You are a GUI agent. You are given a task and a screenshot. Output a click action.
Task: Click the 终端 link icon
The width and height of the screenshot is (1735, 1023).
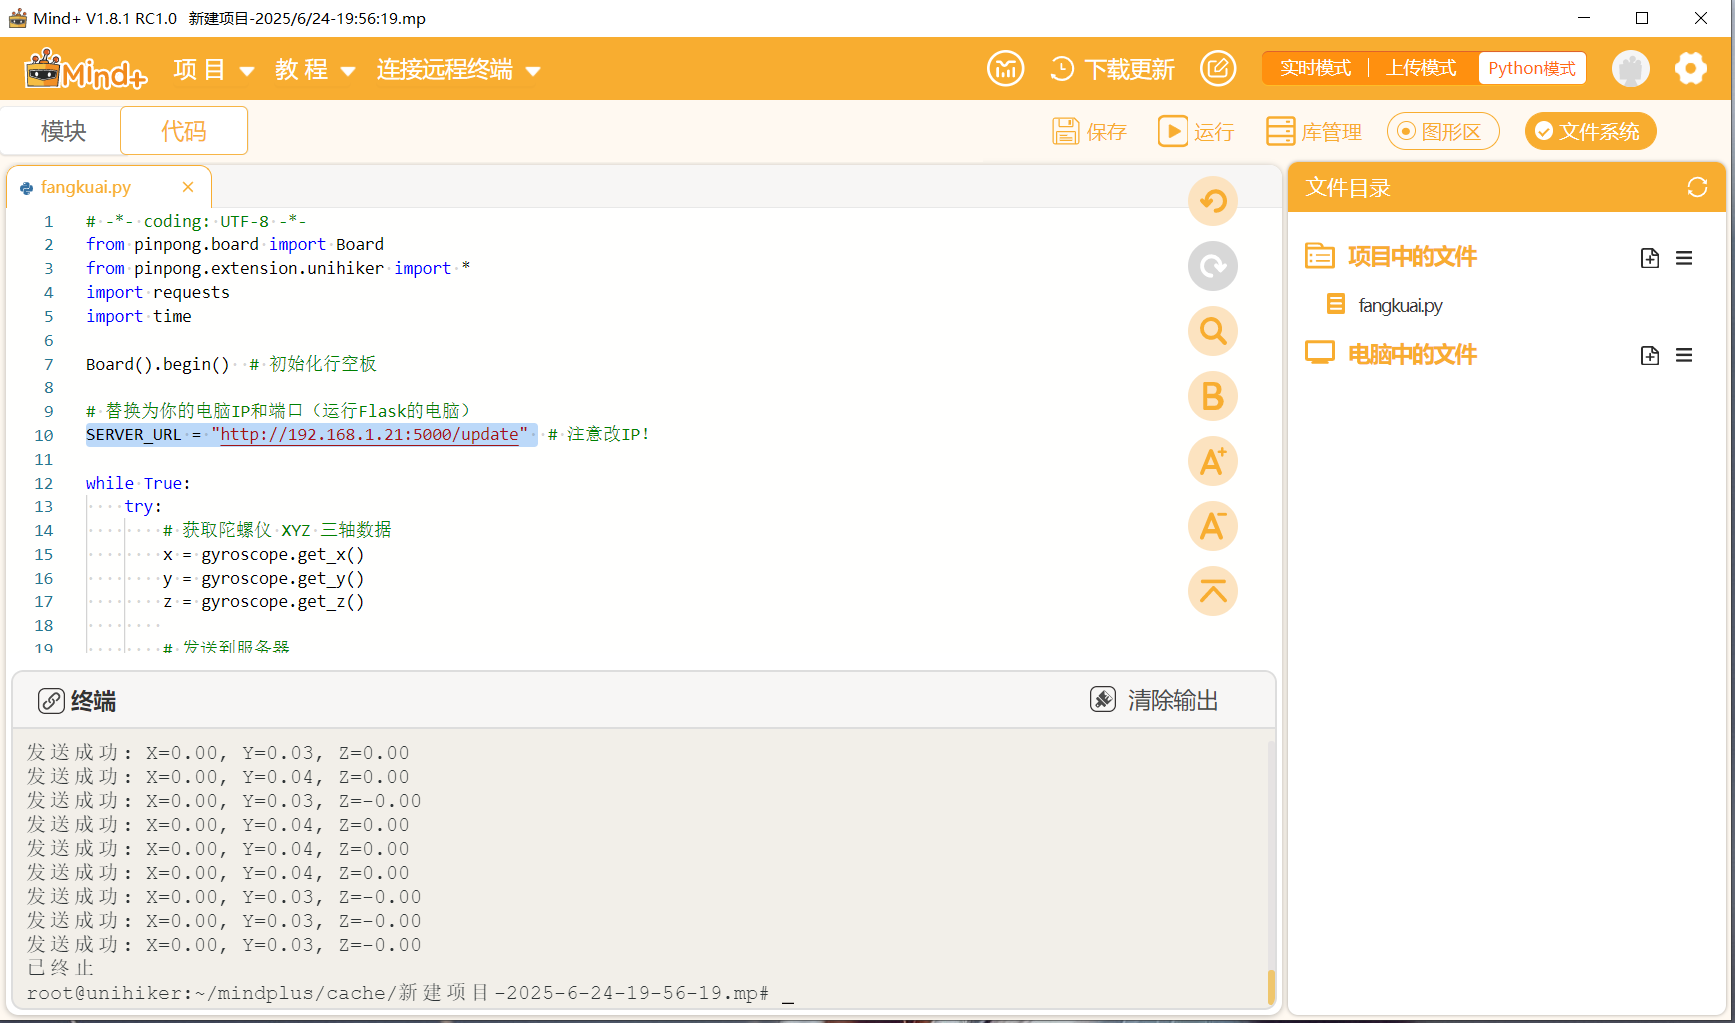tap(51, 701)
